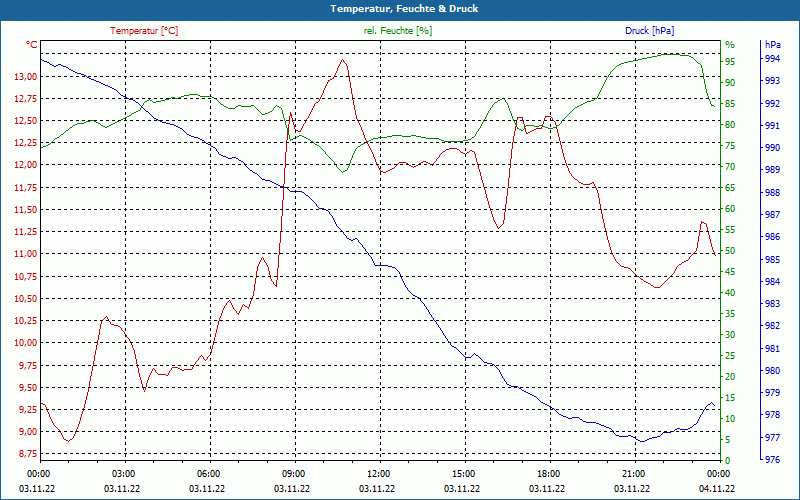
Task: Click the '95' humidity axis value
Action: click(730, 62)
